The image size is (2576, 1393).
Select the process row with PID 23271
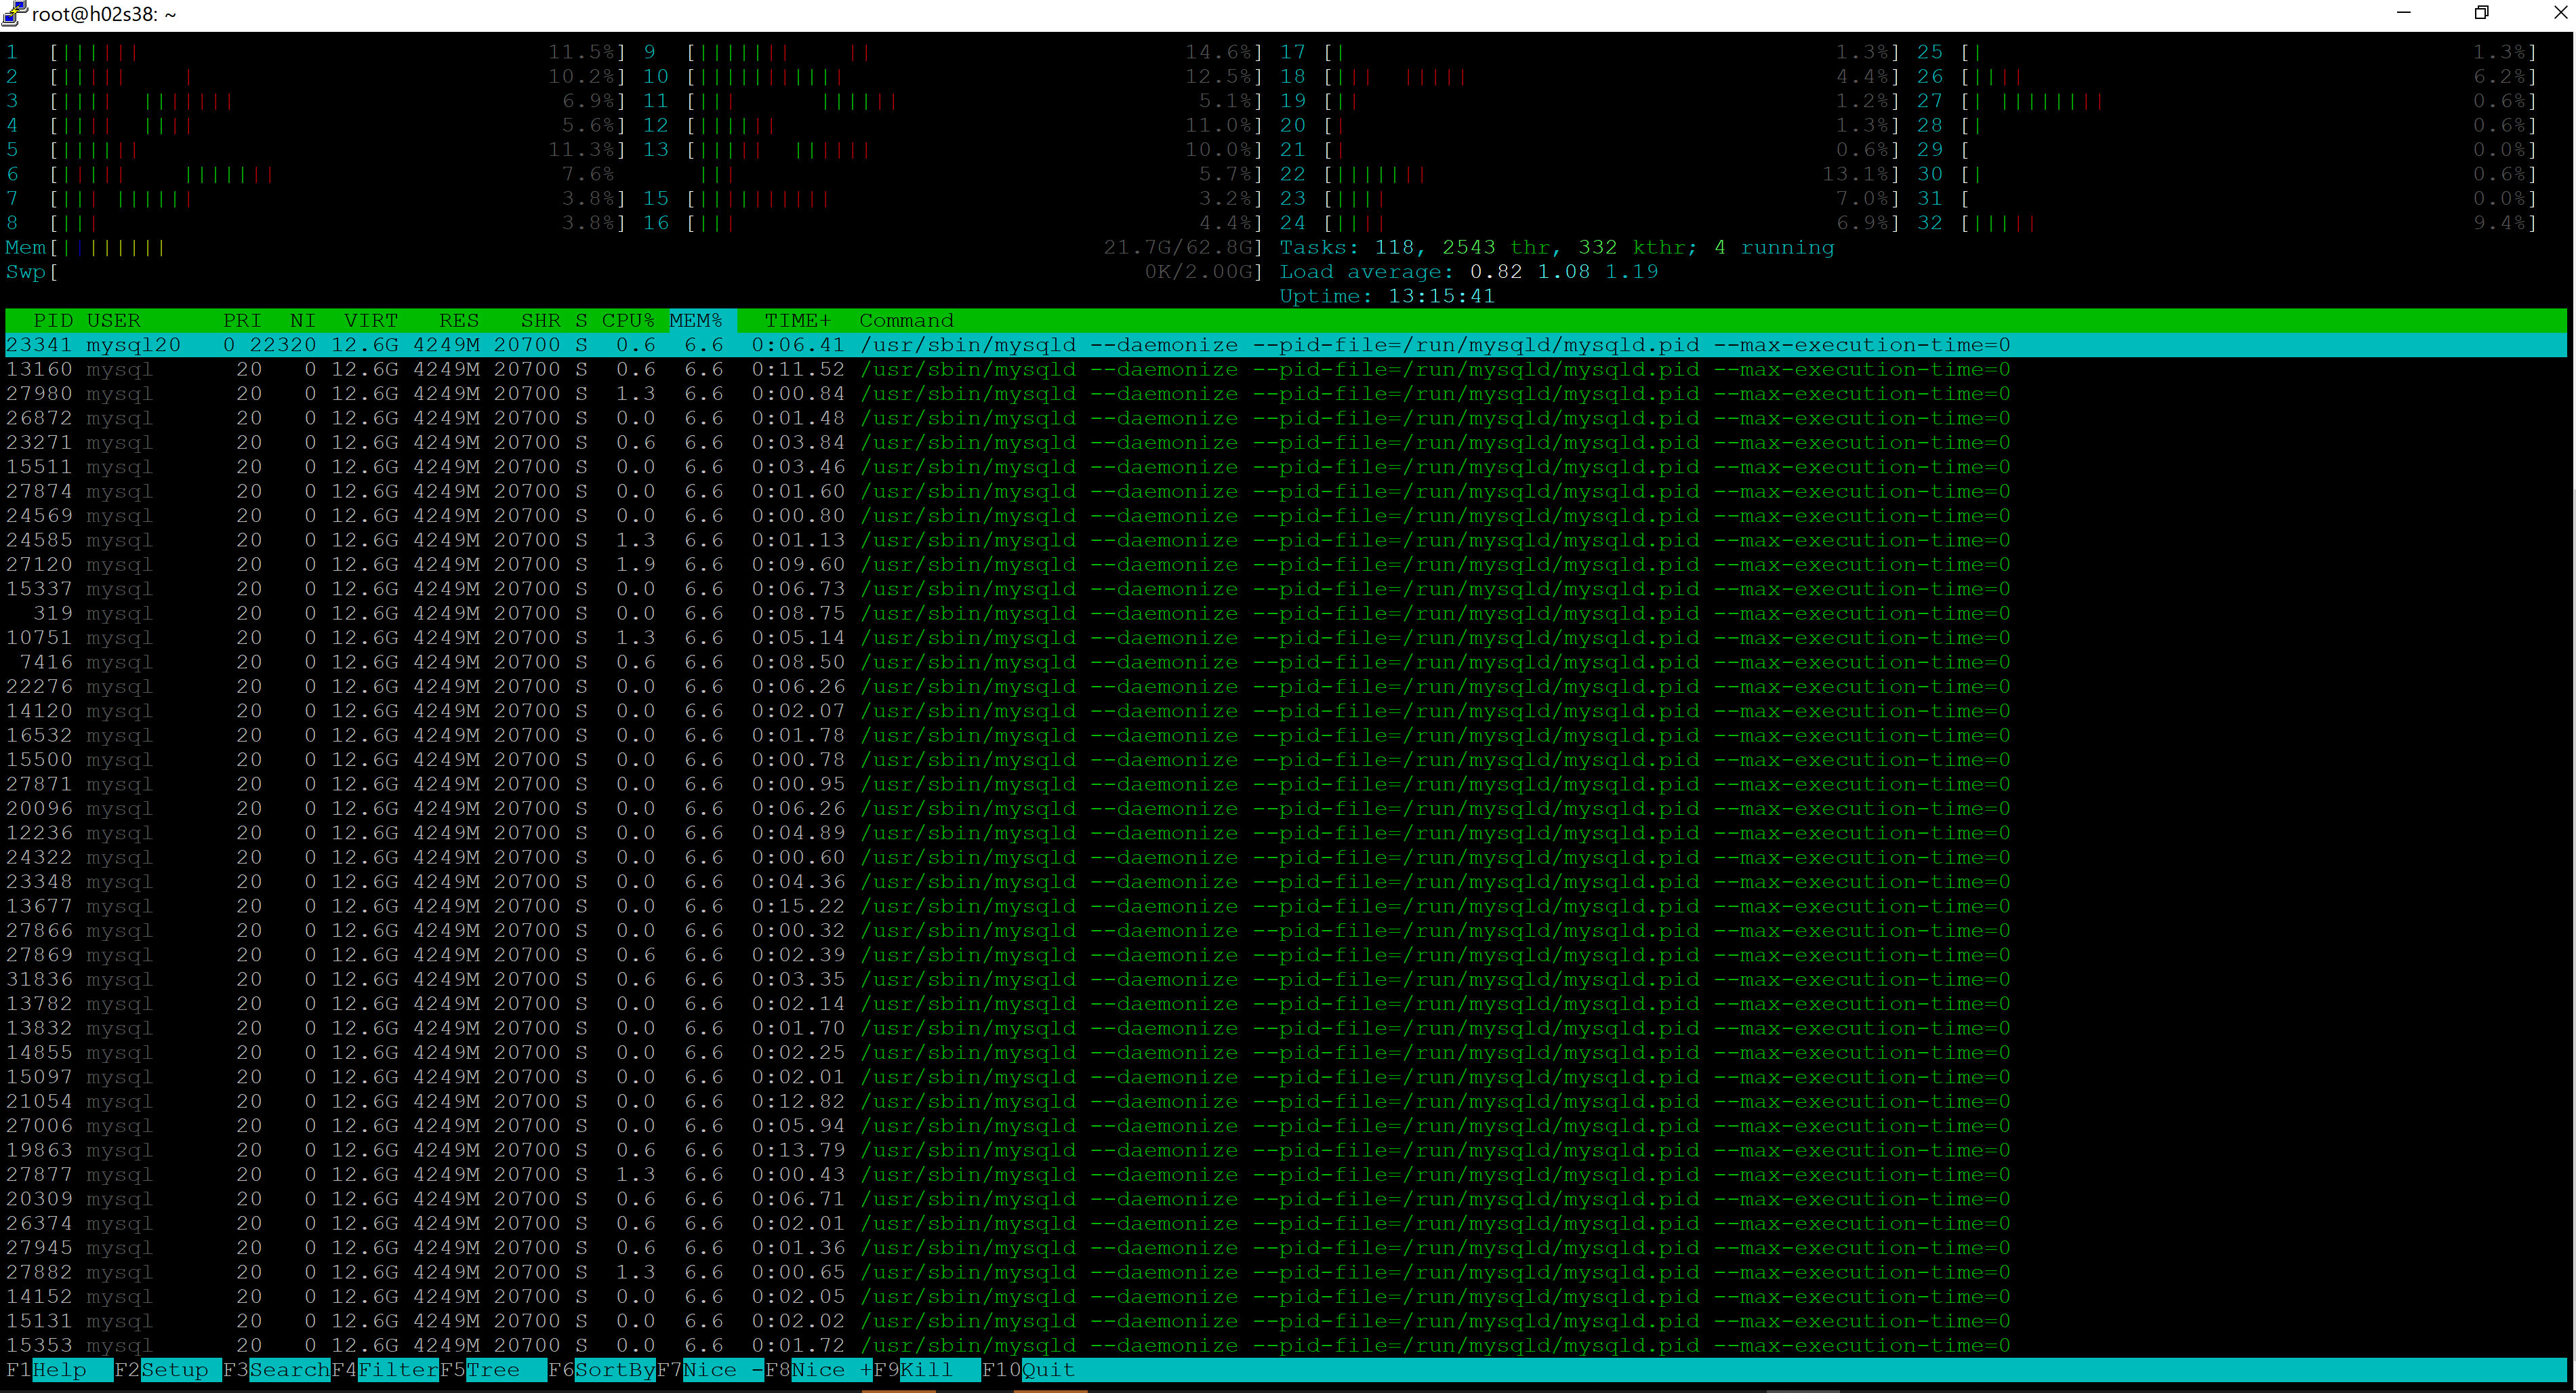(x=1286, y=443)
